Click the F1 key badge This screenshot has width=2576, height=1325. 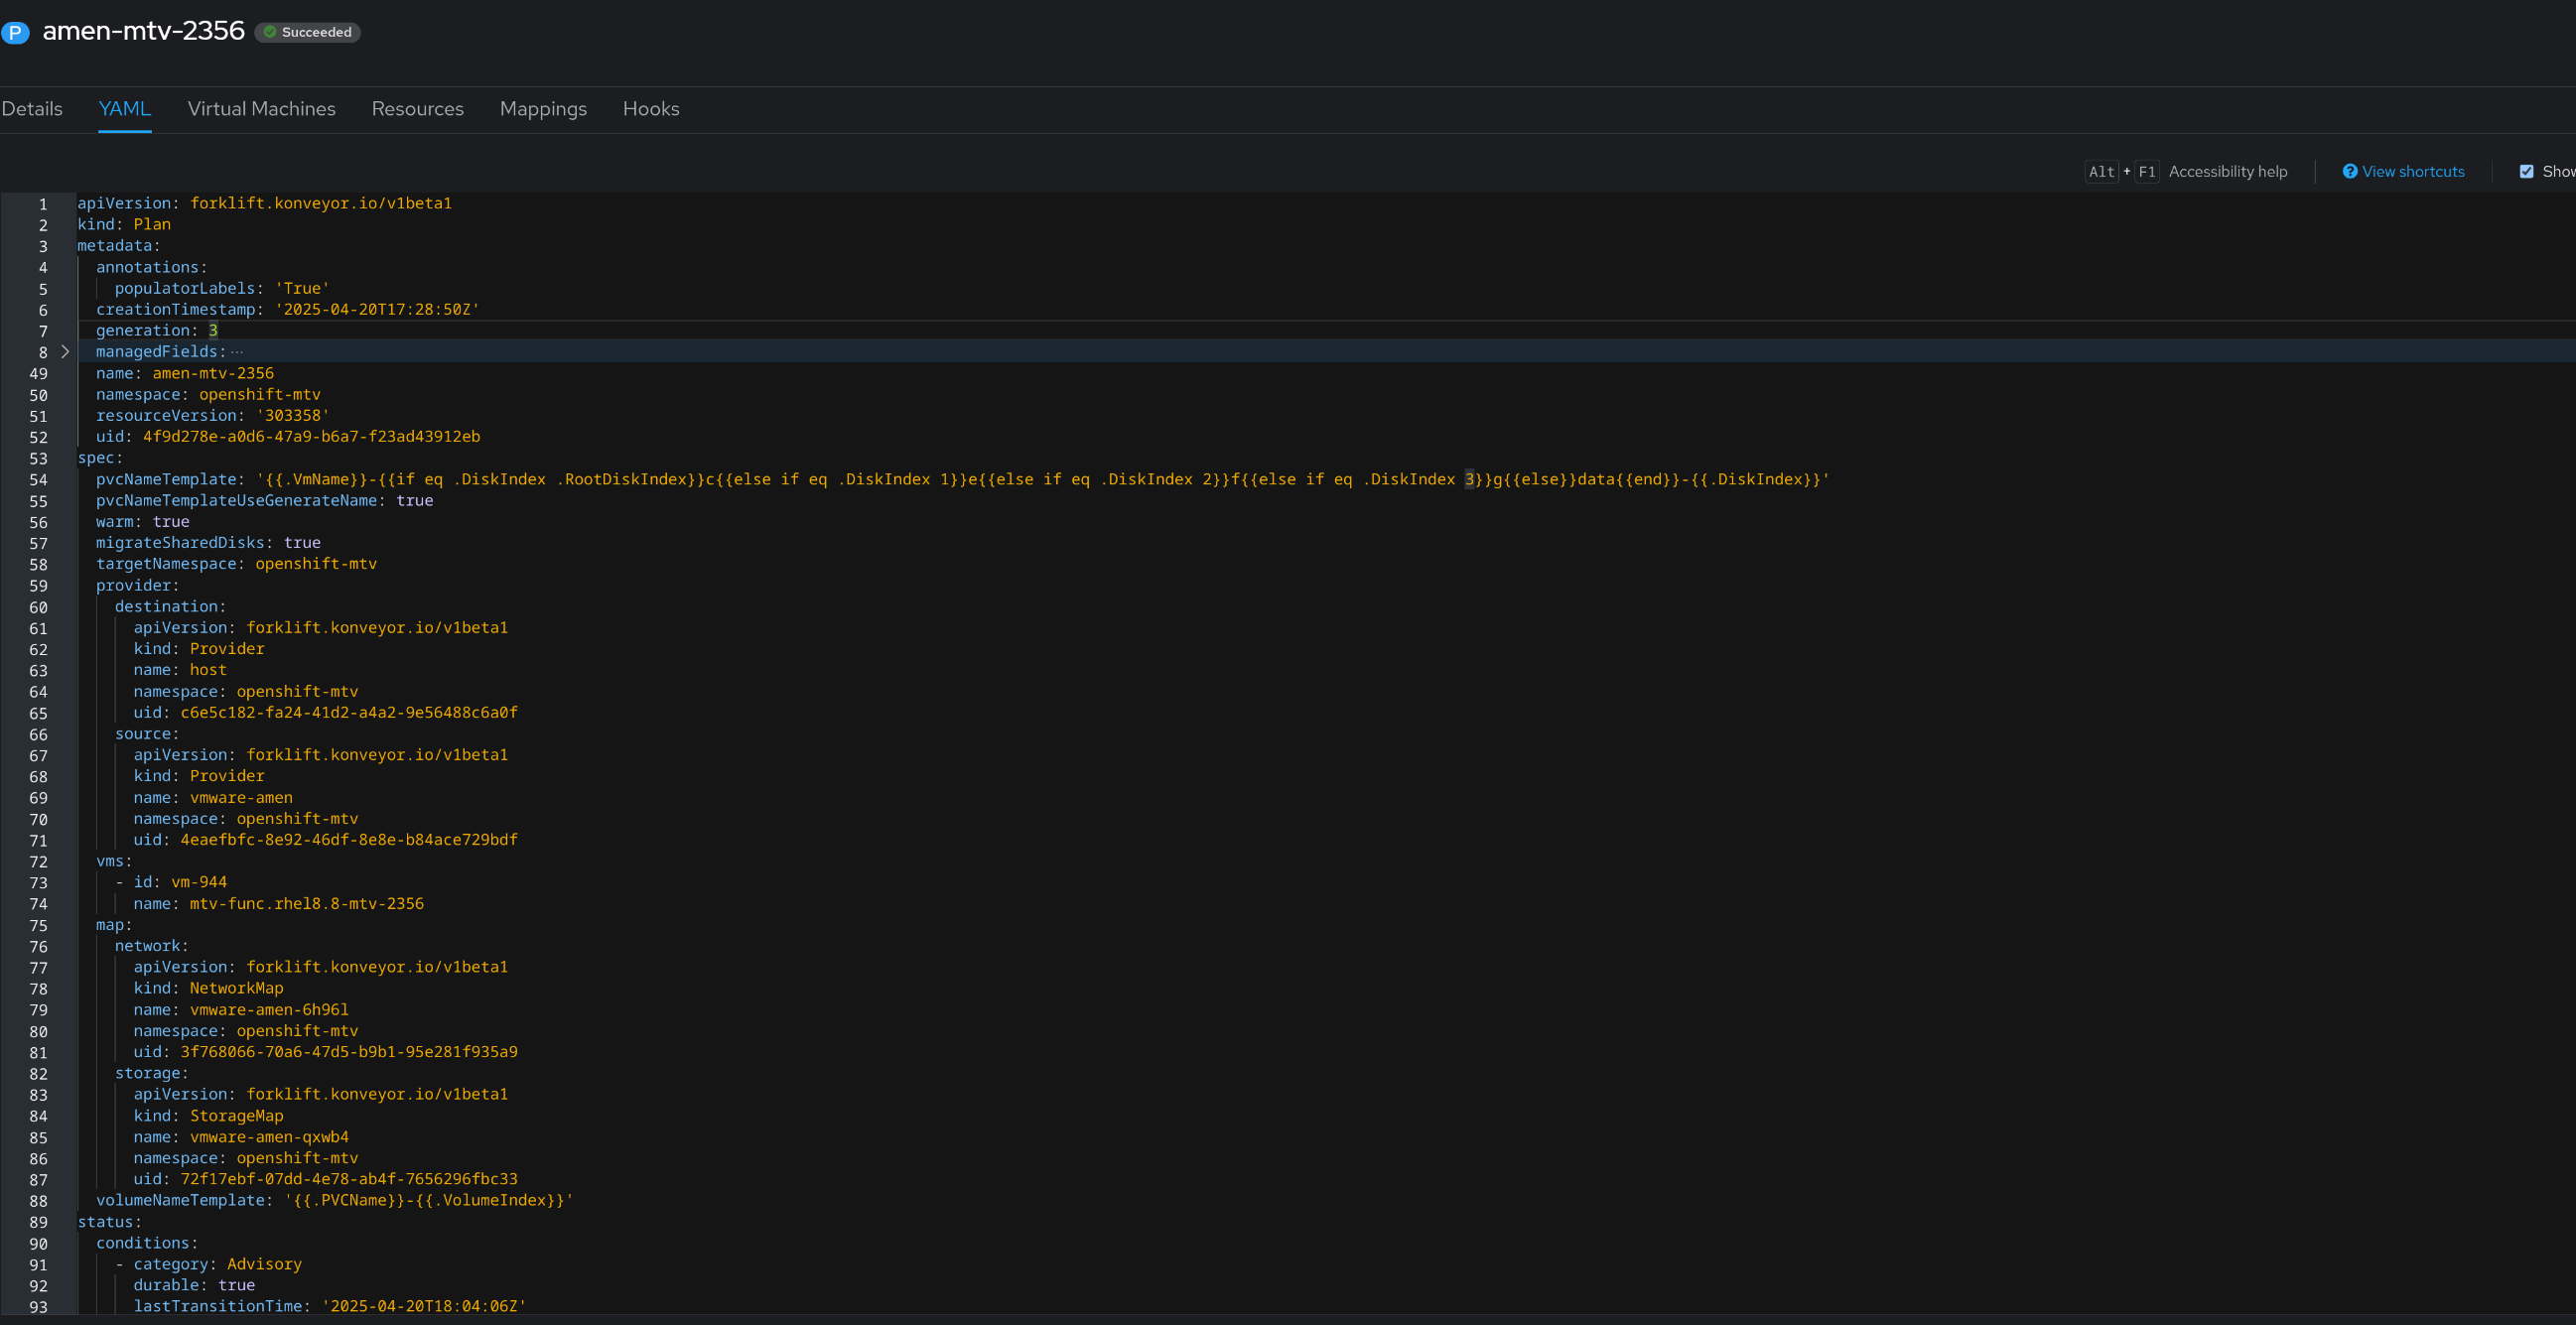(x=2146, y=171)
